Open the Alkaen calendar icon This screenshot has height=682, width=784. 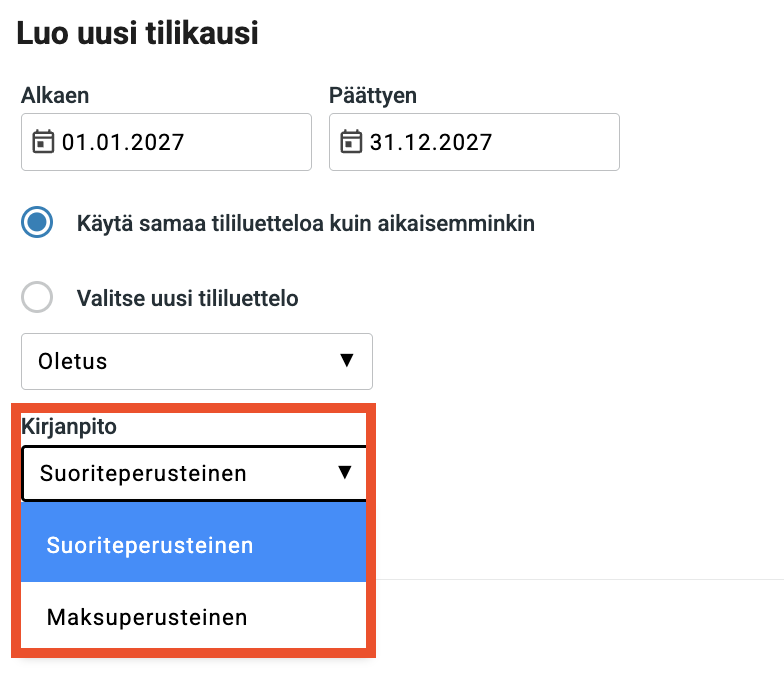(42, 141)
